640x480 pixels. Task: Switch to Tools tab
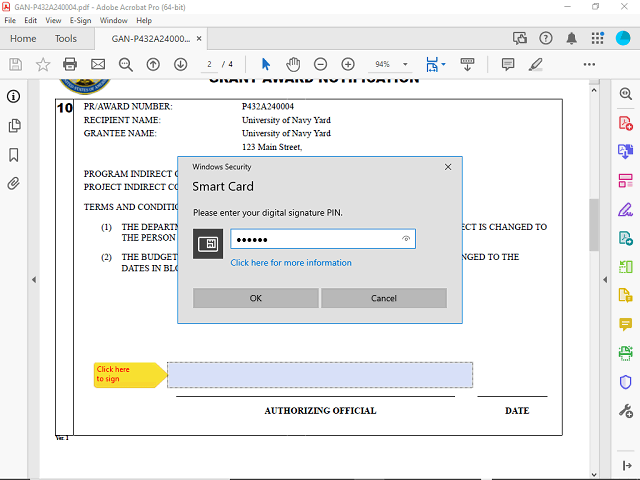(x=66, y=39)
